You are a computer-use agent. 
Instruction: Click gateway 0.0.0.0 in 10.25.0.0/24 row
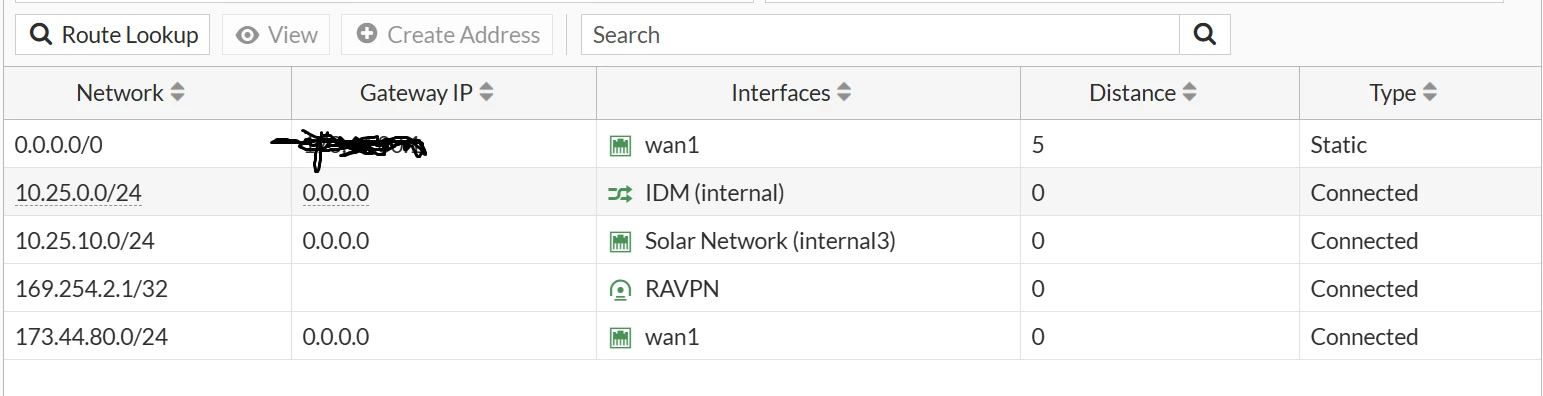click(336, 193)
